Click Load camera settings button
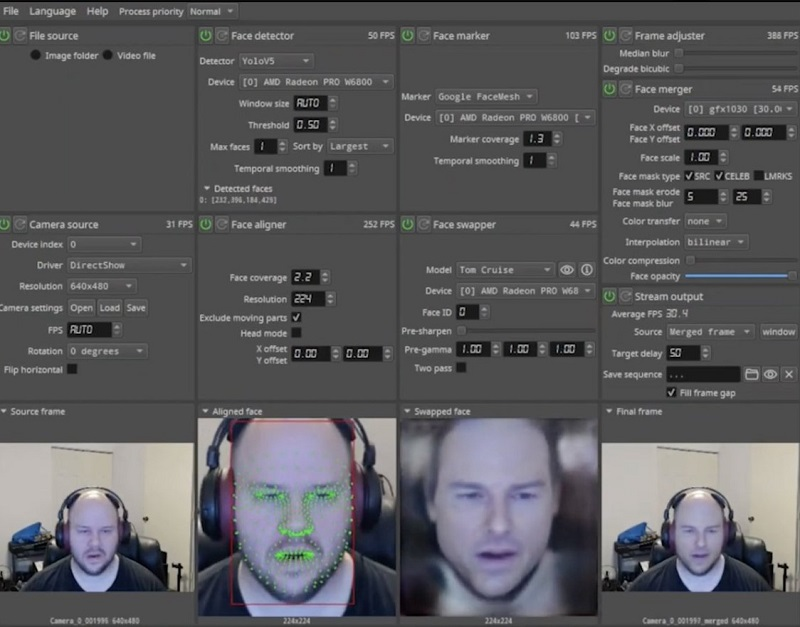Screen dimensions: 800x627 (109, 308)
